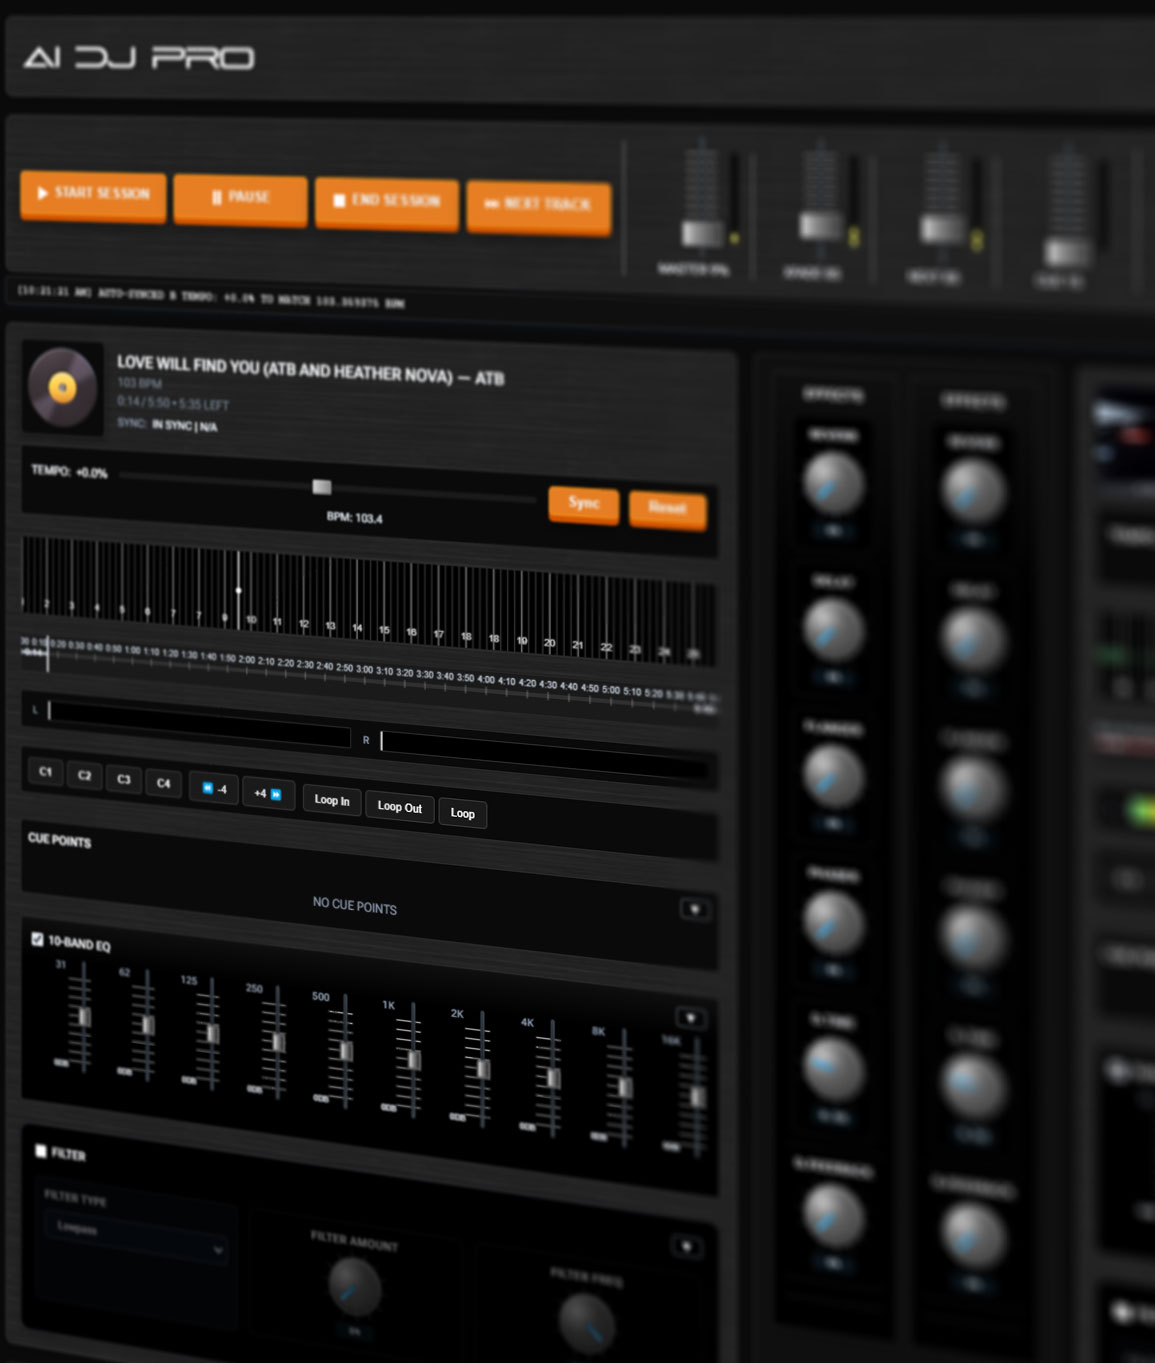Click the Filter Amount knob
This screenshot has width=1155, height=1363.
pos(354,1285)
